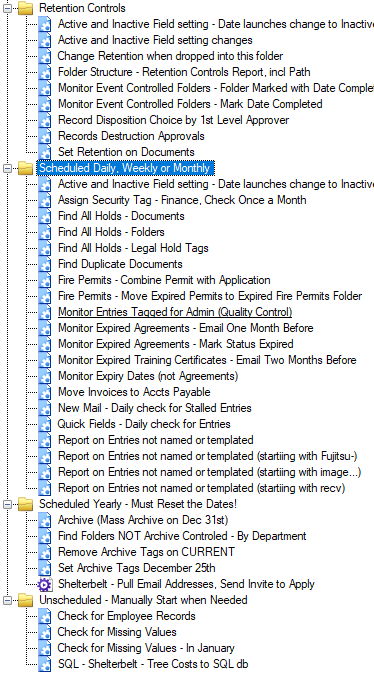Collapse the Unscheduled - Manually Start folder
374x681 pixels.
[x=7, y=600]
